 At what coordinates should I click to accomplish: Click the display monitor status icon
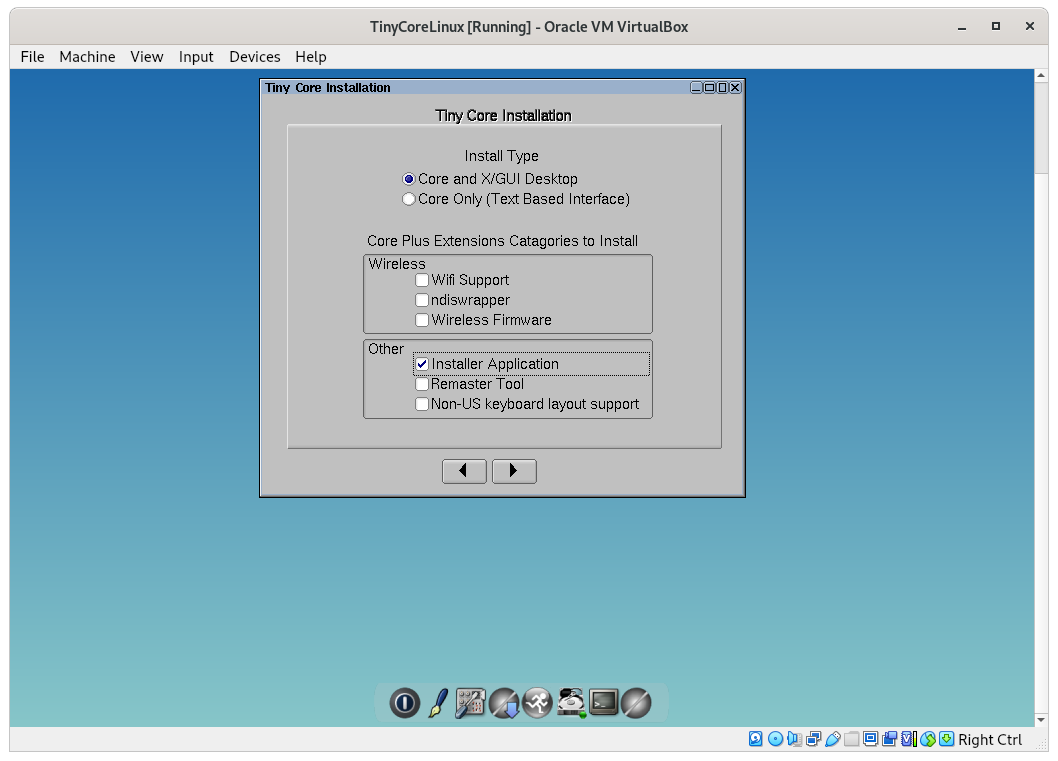870,739
